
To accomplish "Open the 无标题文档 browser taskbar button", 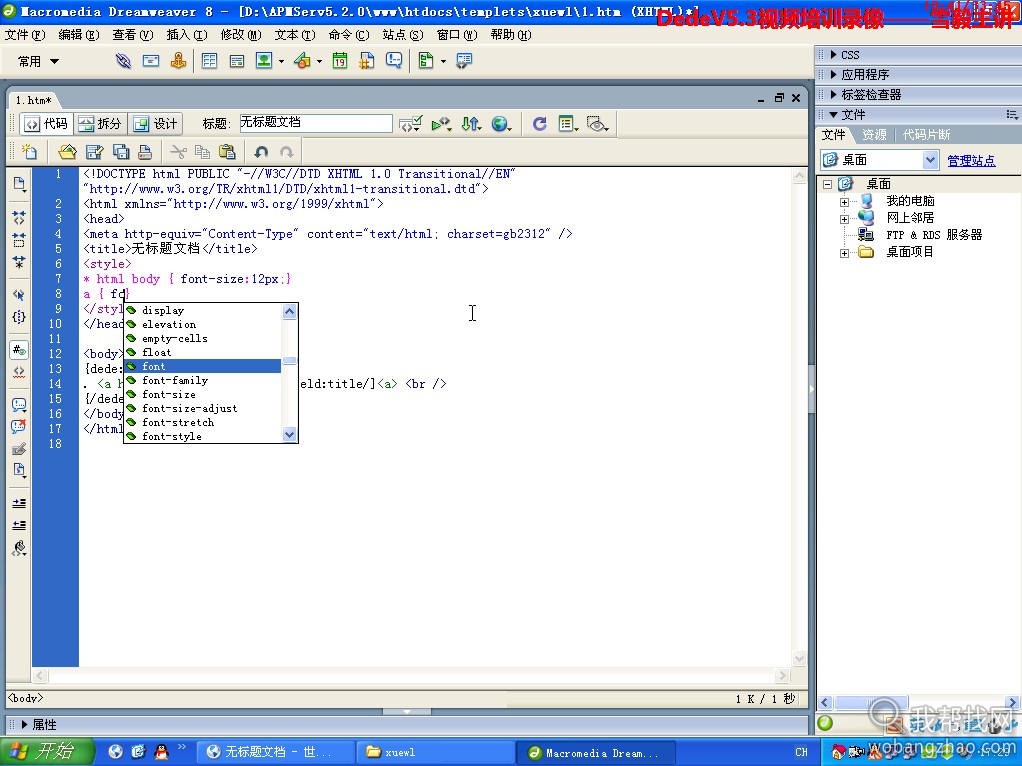I will click(275, 752).
